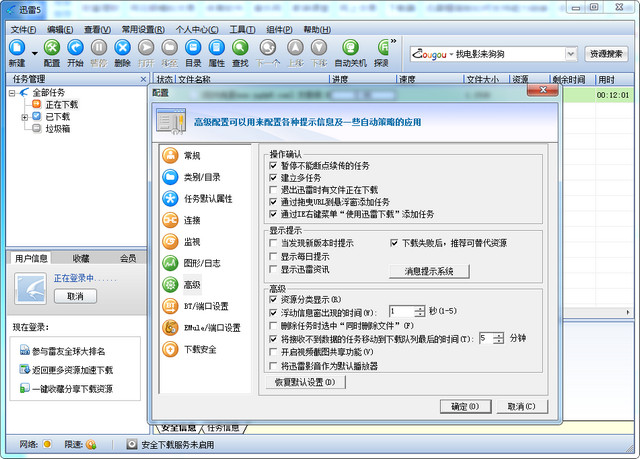
Task: Enable 当发现新版本时提示 checkbox
Action: (x=273, y=243)
